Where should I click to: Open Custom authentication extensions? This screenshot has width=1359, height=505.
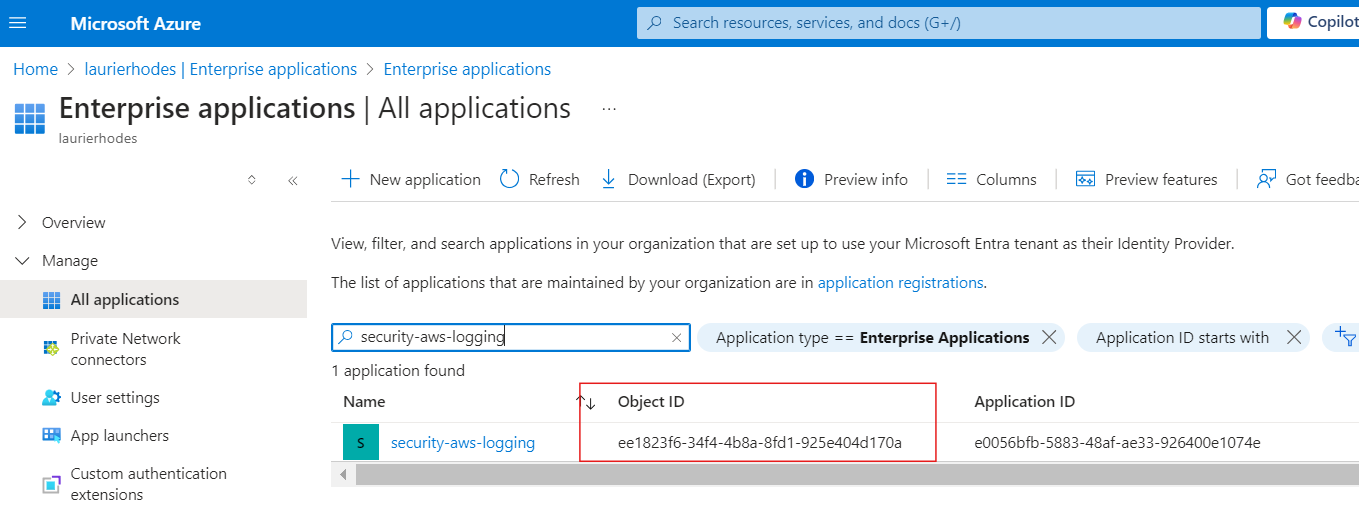click(148, 484)
